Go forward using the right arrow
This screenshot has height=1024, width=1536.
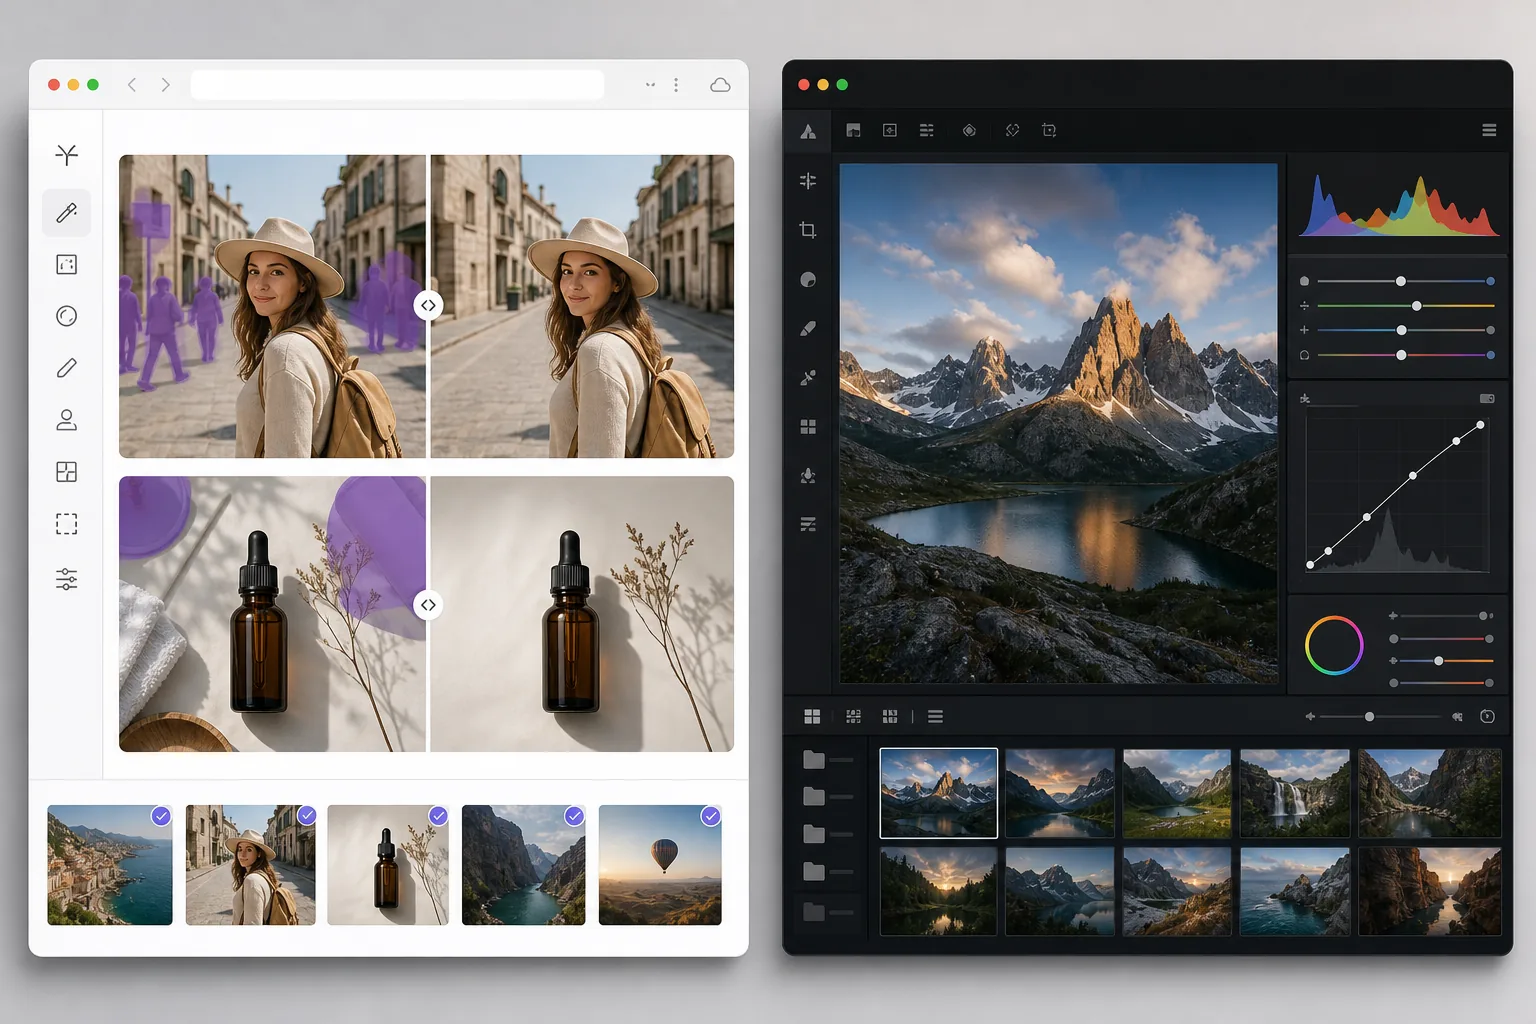[x=165, y=85]
